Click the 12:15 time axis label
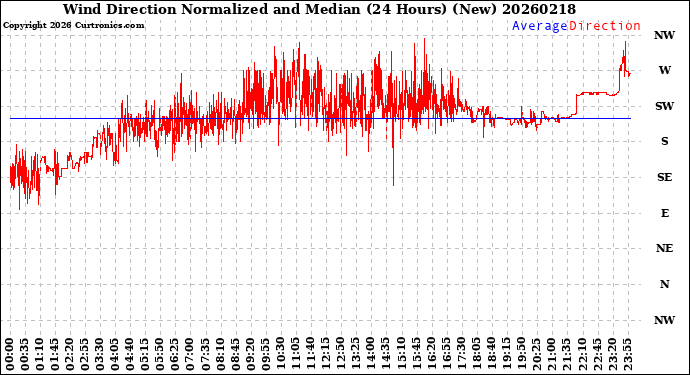Viewport: 690px width, 375px height. pos(327,355)
